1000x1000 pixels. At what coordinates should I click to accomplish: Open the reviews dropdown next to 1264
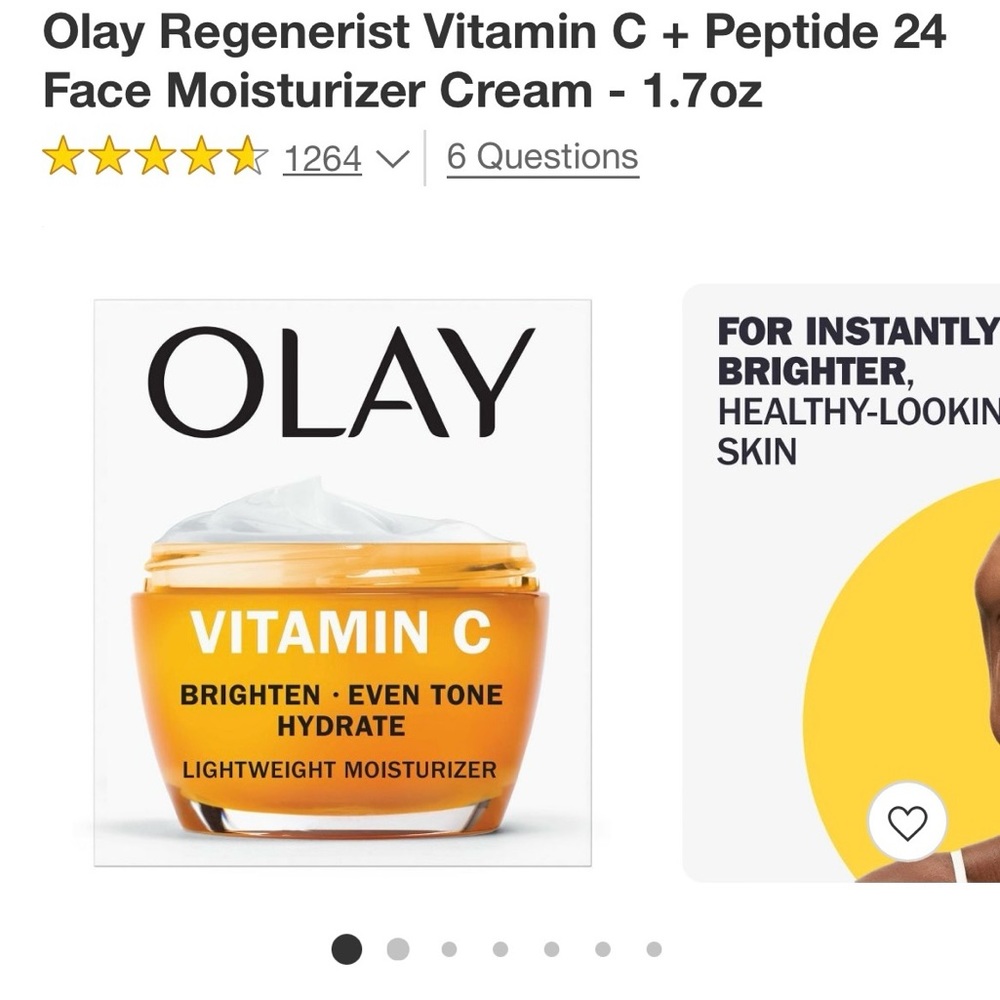pos(390,158)
